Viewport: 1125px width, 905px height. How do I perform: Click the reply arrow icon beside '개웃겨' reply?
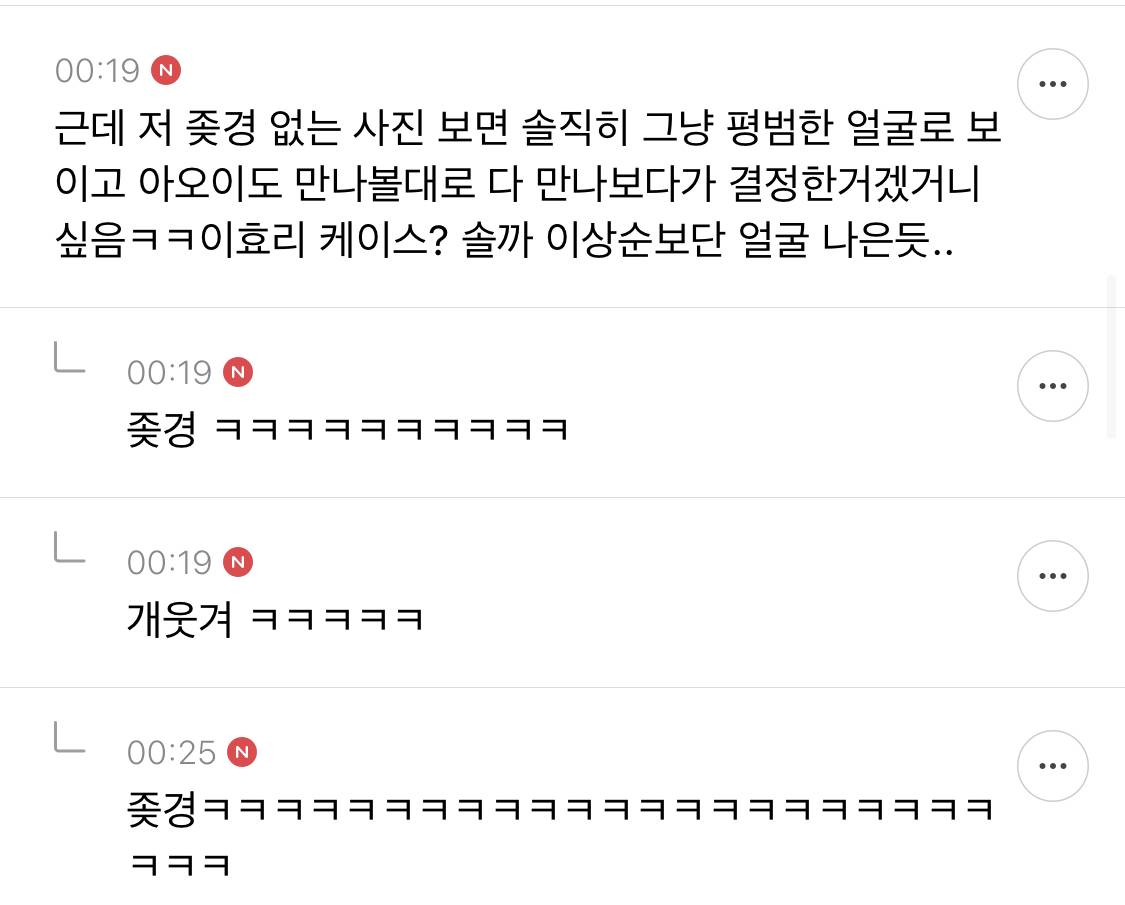[70, 547]
